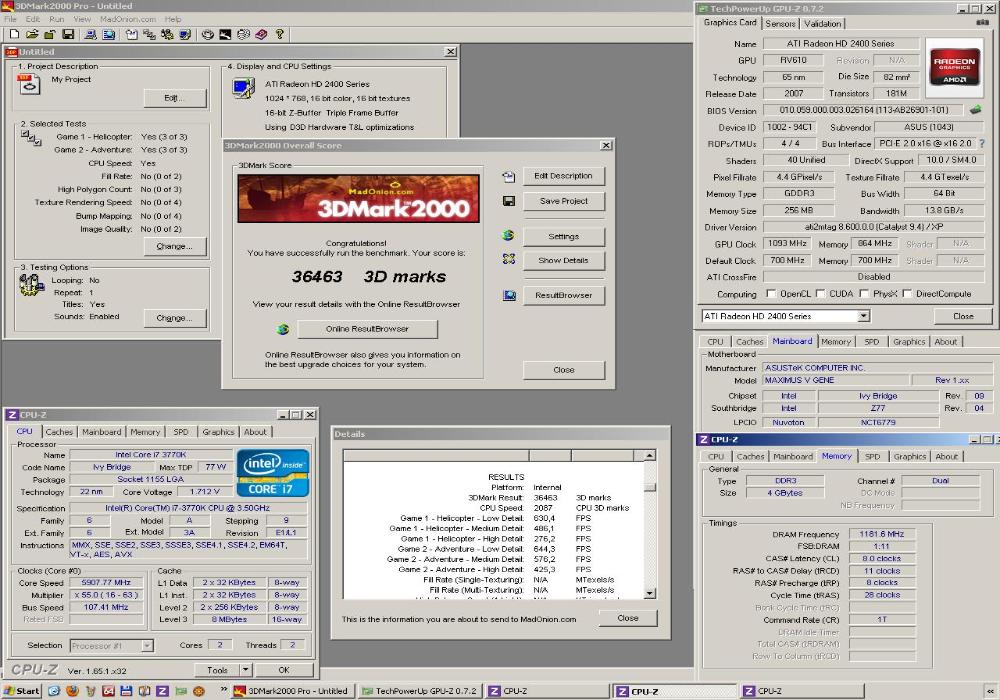The height and width of the screenshot is (700, 1000).
Task: Click the question mark help icon
Action: point(279,34)
